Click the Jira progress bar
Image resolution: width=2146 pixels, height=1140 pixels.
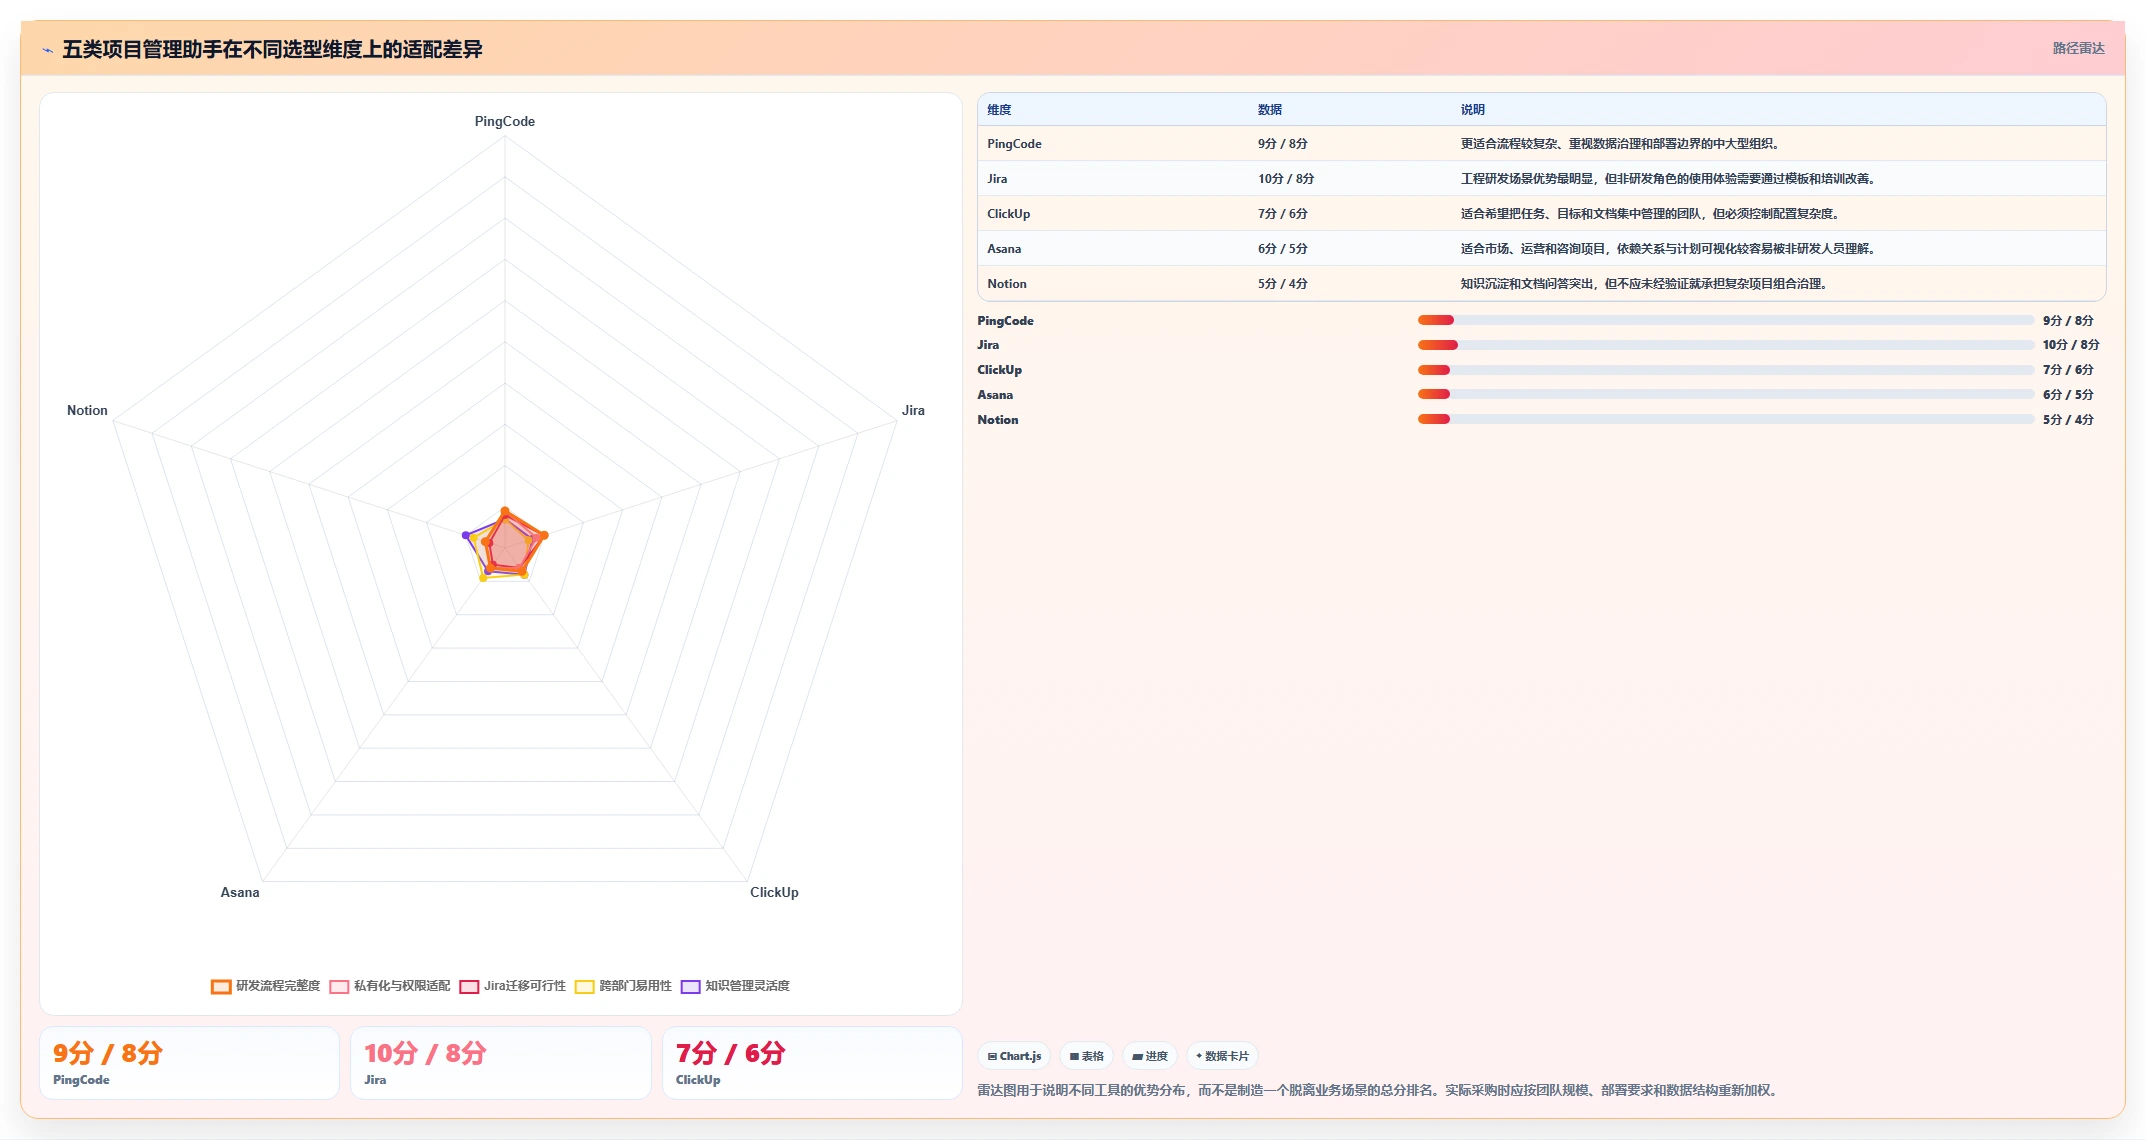(x=1726, y=345)
